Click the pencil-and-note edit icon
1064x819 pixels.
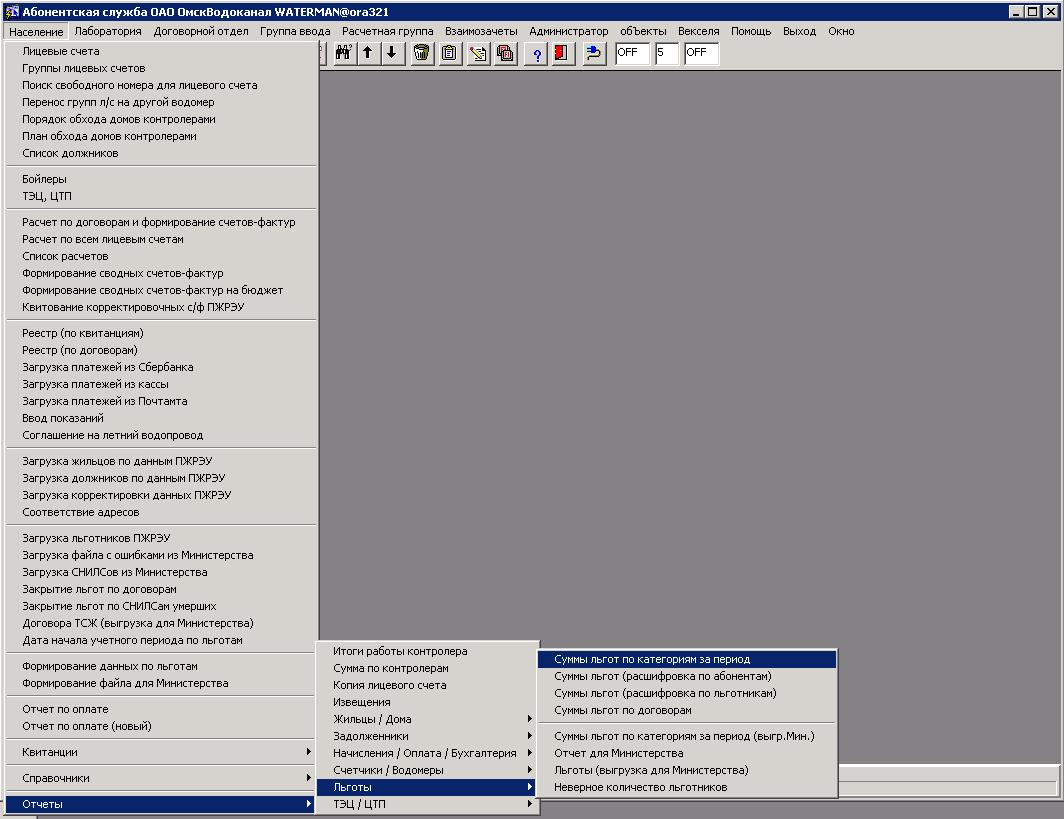[x=478, y=53]
